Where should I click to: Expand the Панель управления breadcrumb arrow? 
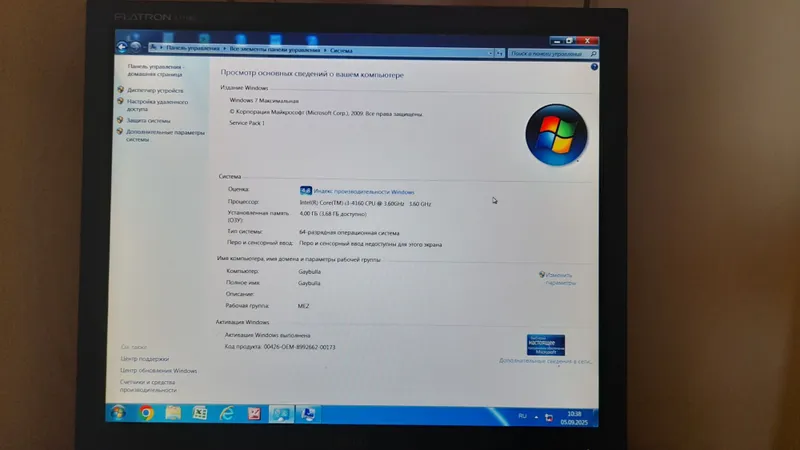[x=224, y=49]
